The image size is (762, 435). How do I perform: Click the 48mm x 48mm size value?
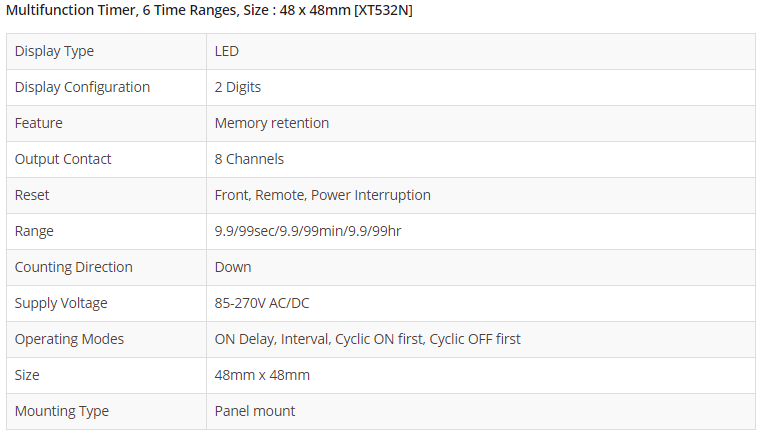262,375
